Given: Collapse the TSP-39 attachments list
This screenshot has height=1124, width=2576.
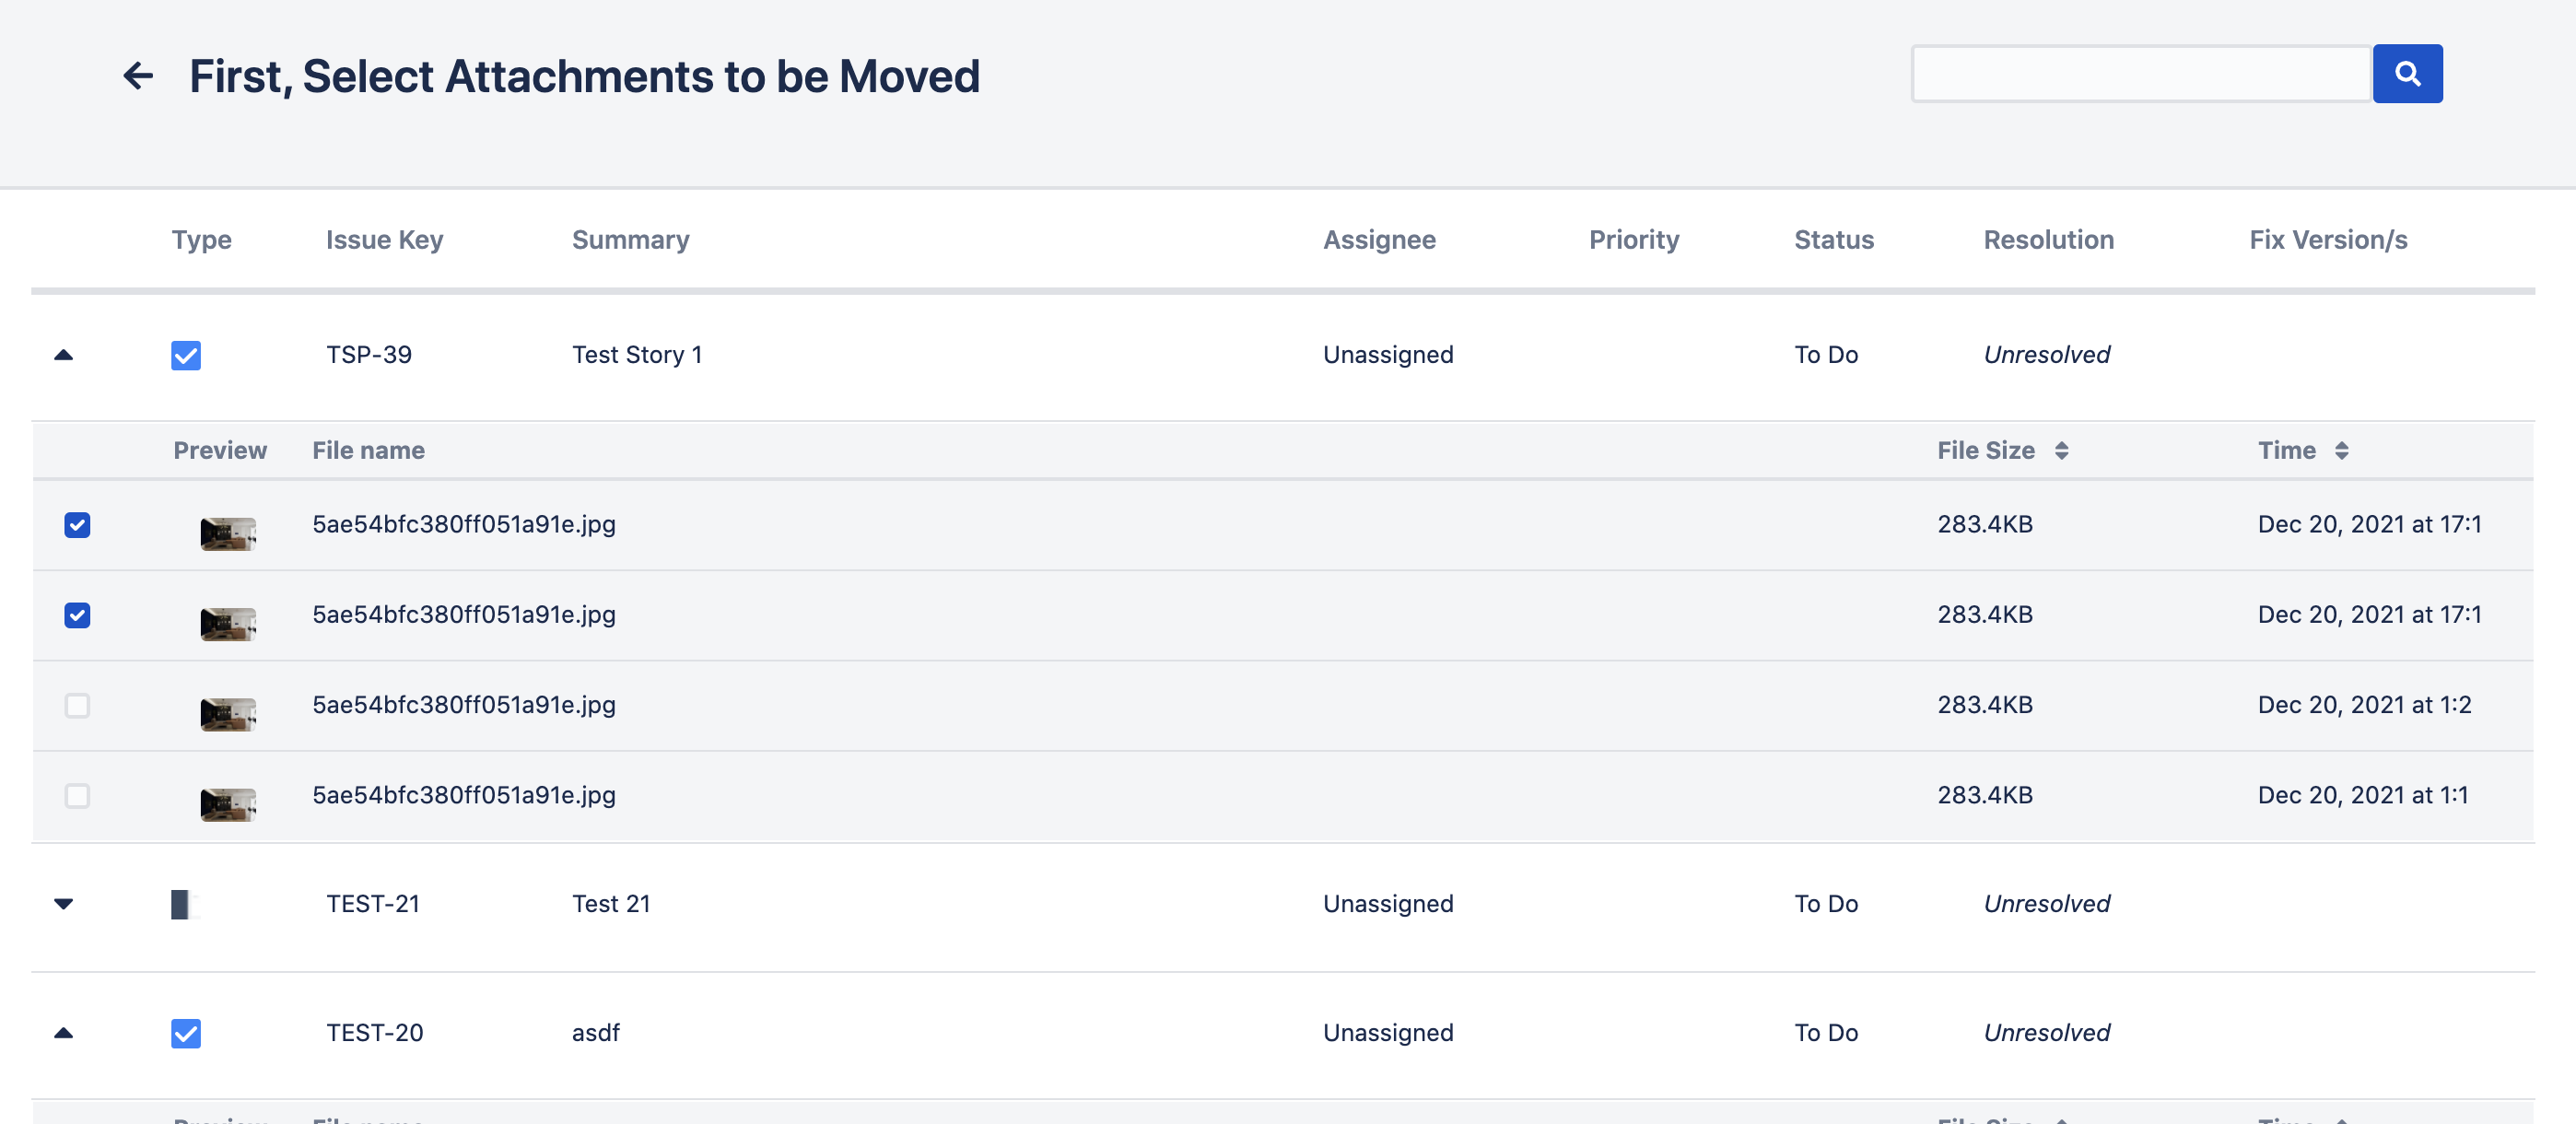Looking at the screenshot, I should (x=63, y=354).
